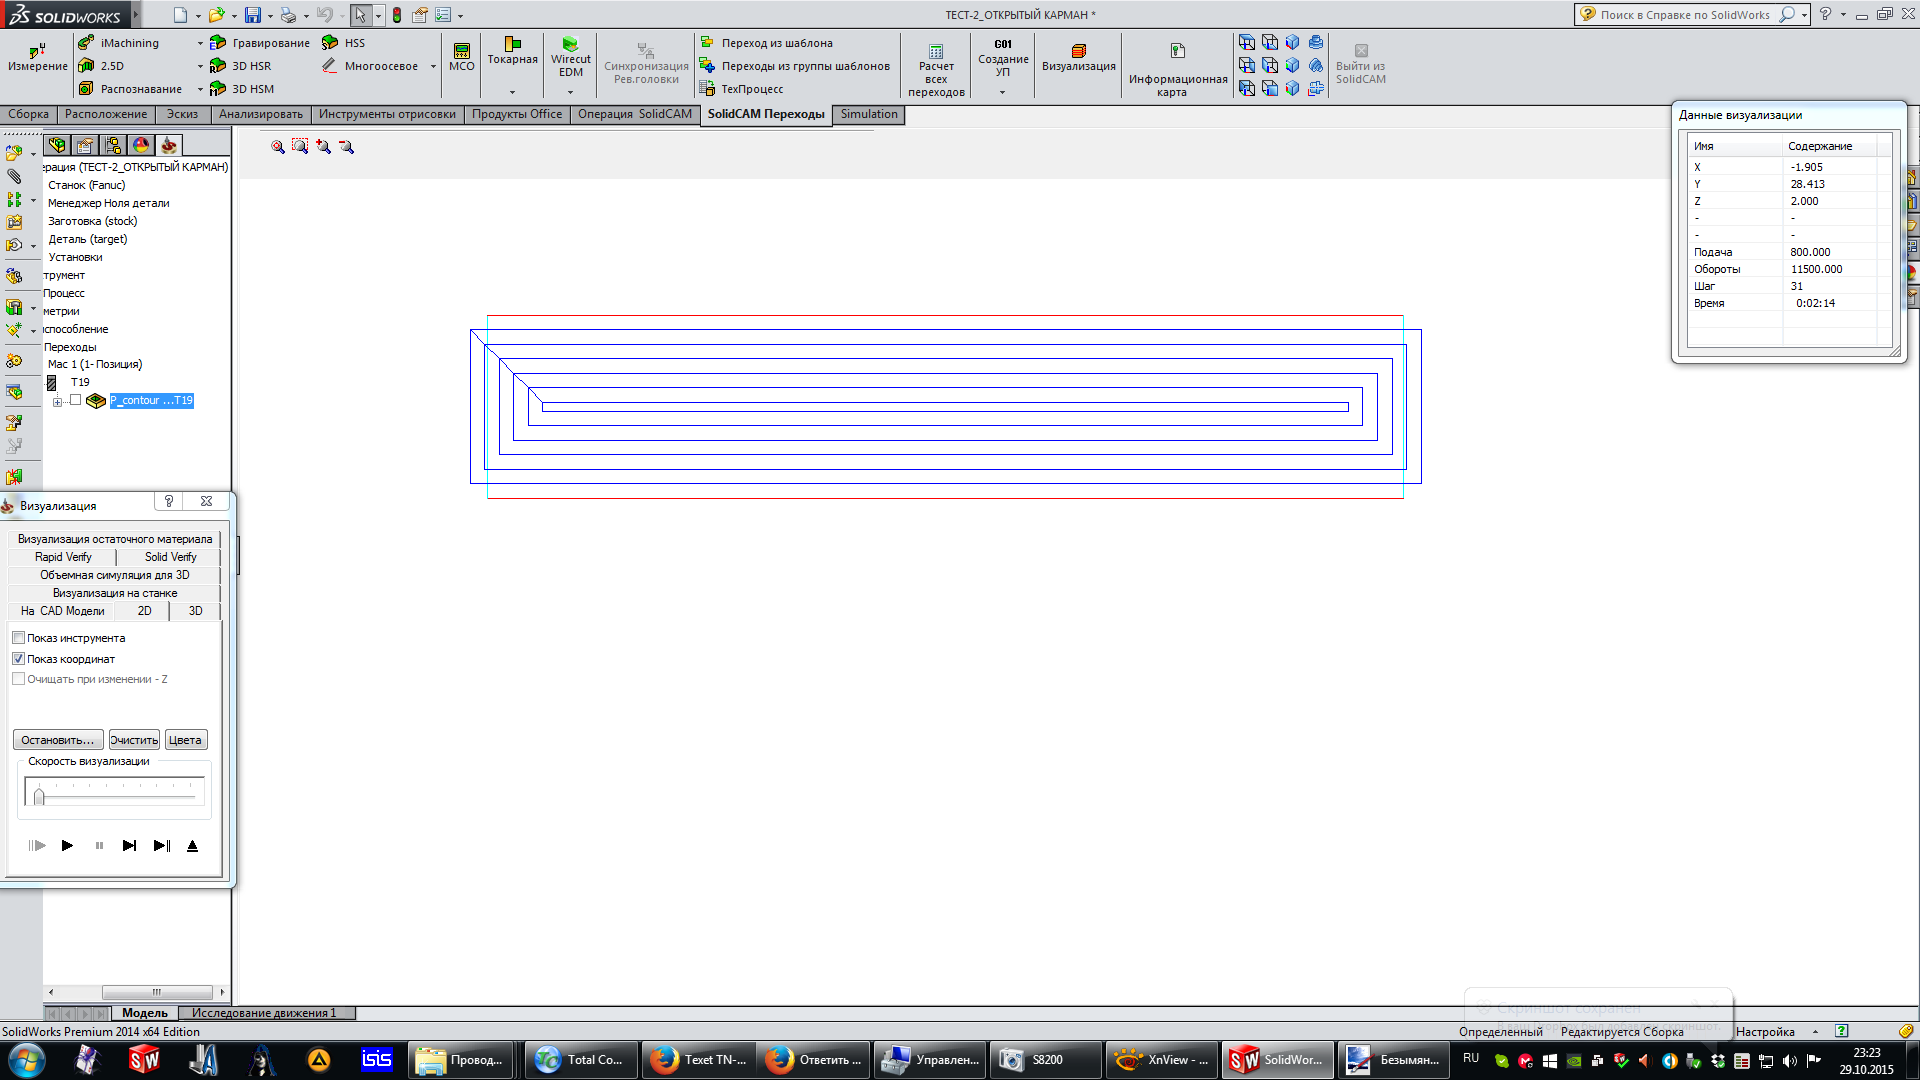Switch to the Simulation tab
Screen dimensions: 1920x1080
868,114
